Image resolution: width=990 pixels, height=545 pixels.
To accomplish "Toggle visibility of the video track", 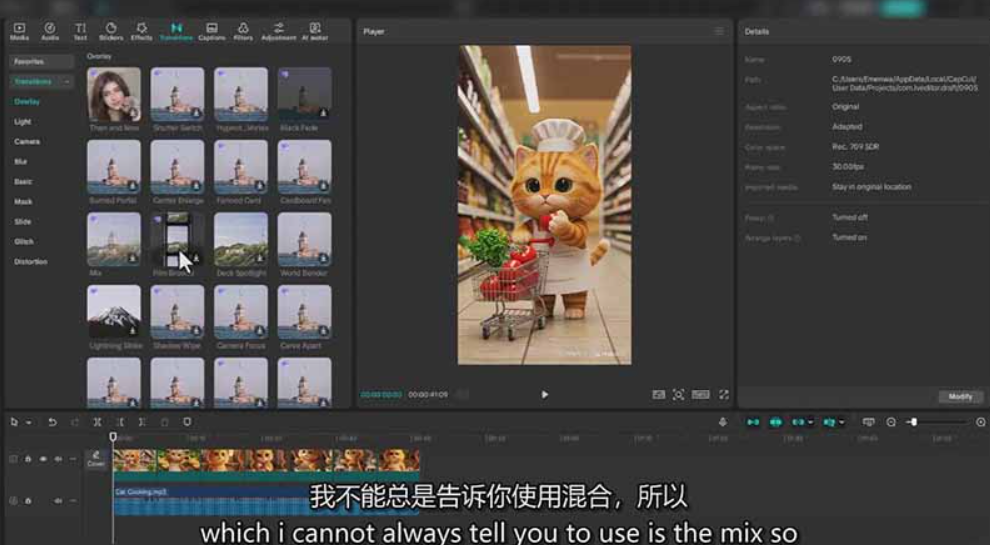I will (43, 459).
